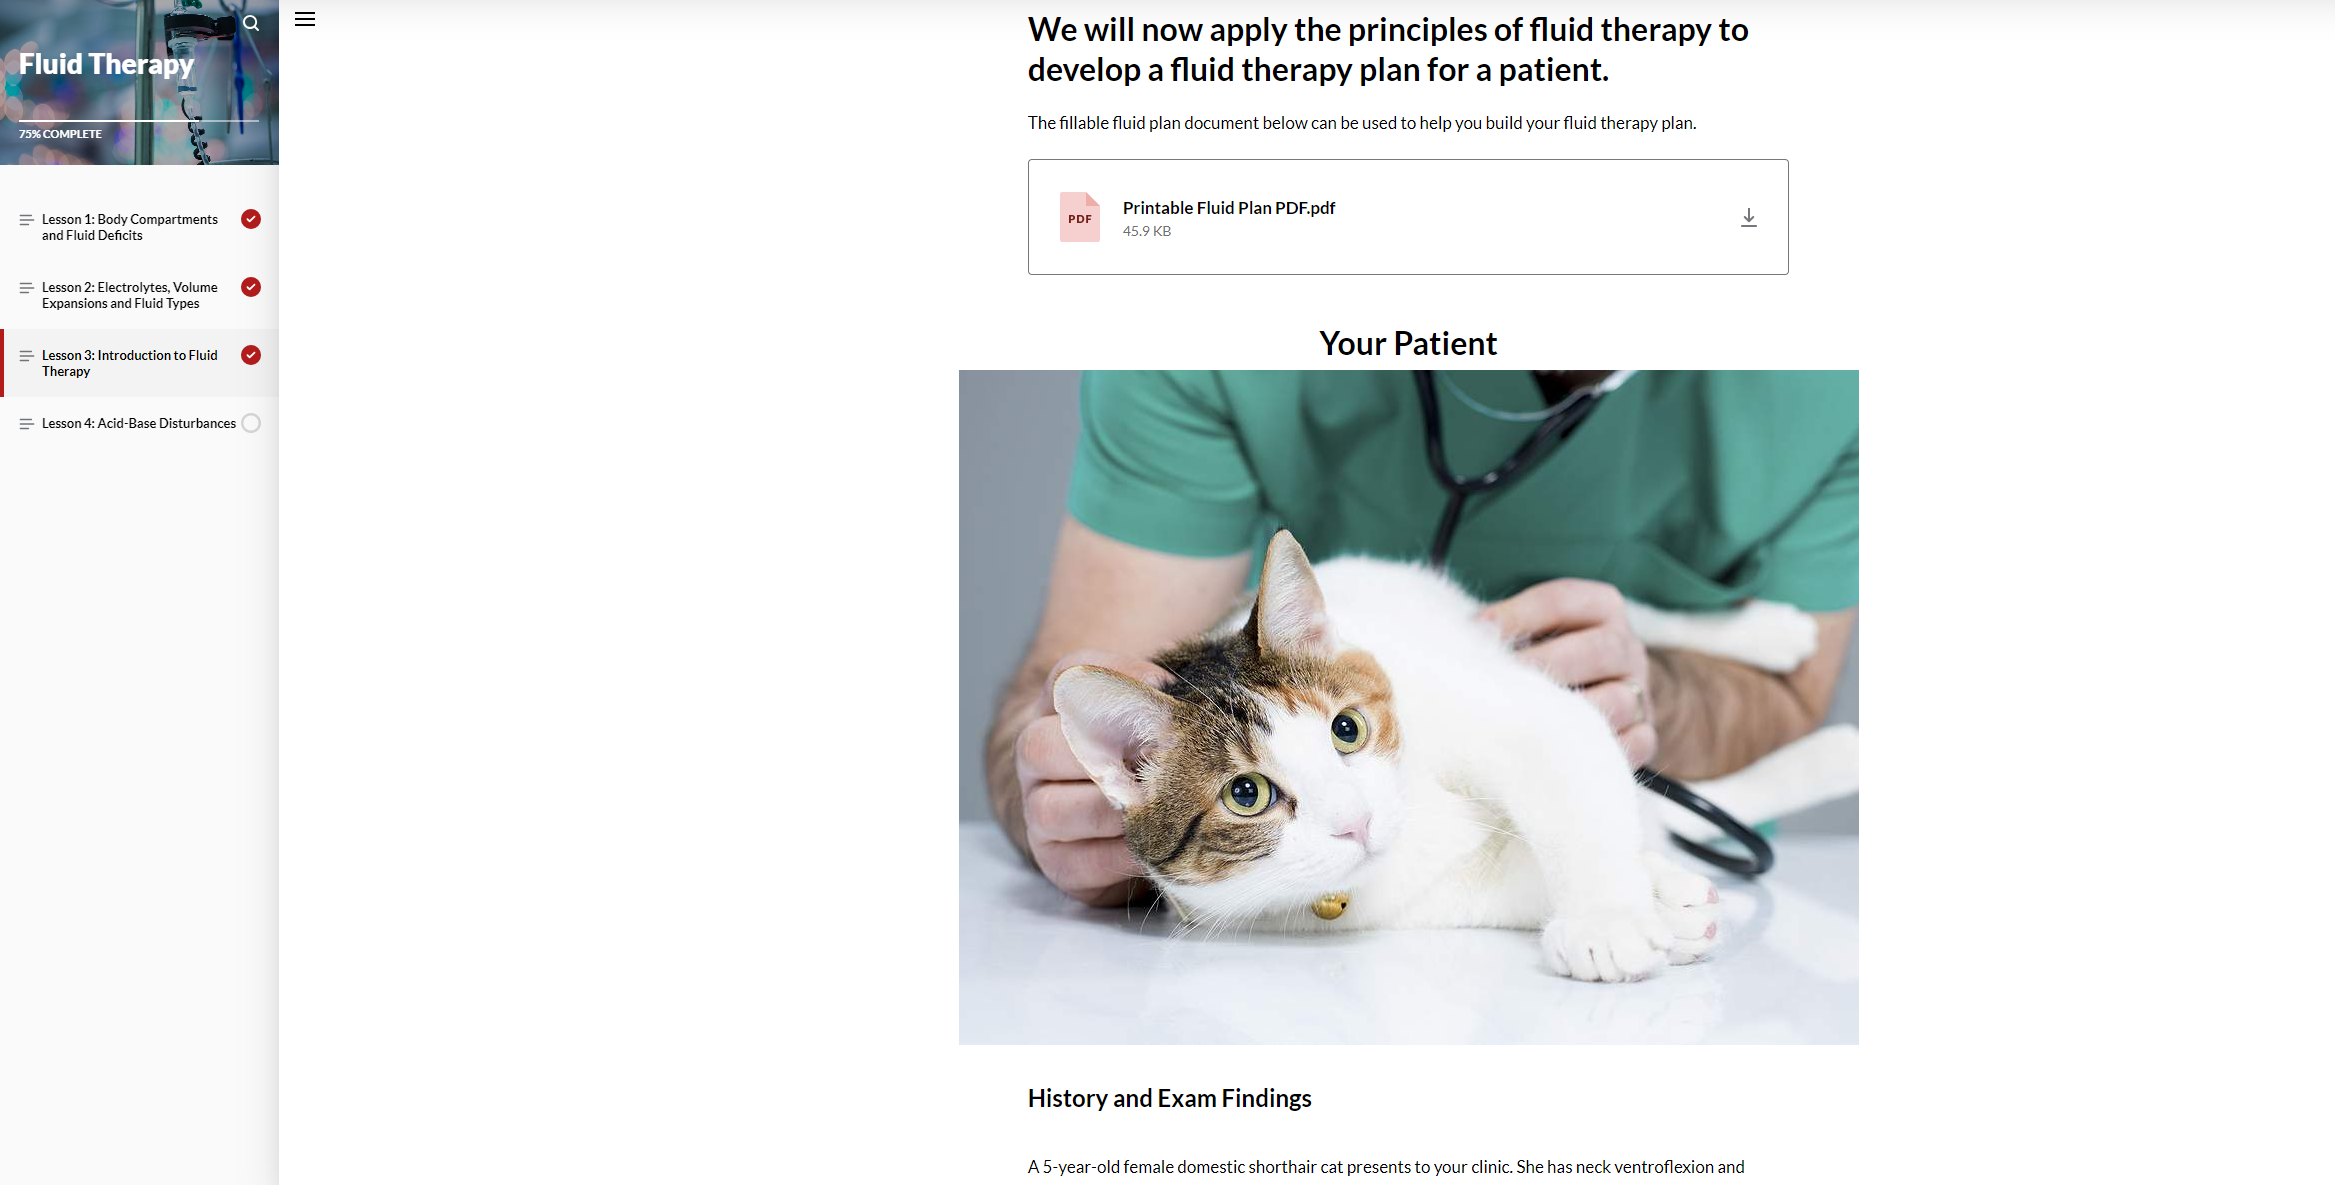Viewport: 2335px width, 1185px height.
Task: Click the cat patient photo
Action: pos(1408,707)
